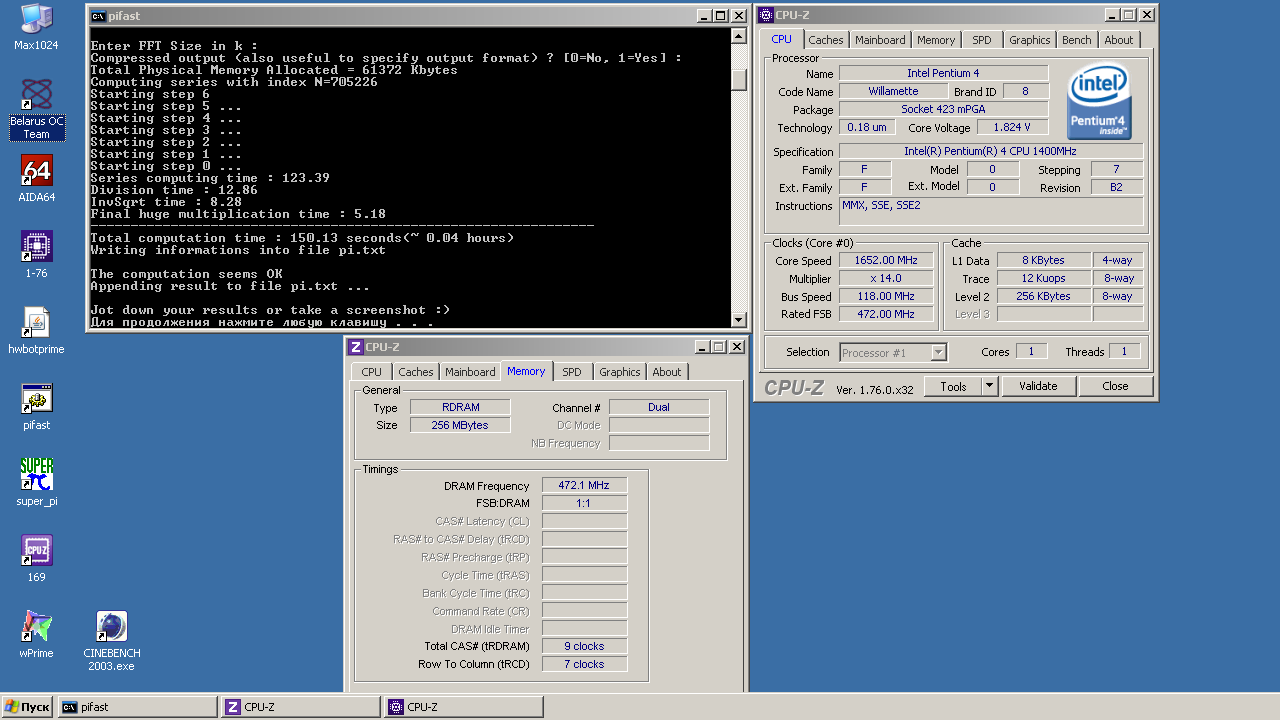Image resolution: width=1280 pixels, height=720 pixels.
Task: Click the console vertical scrollbar thumb
Action: click(739, 80)
